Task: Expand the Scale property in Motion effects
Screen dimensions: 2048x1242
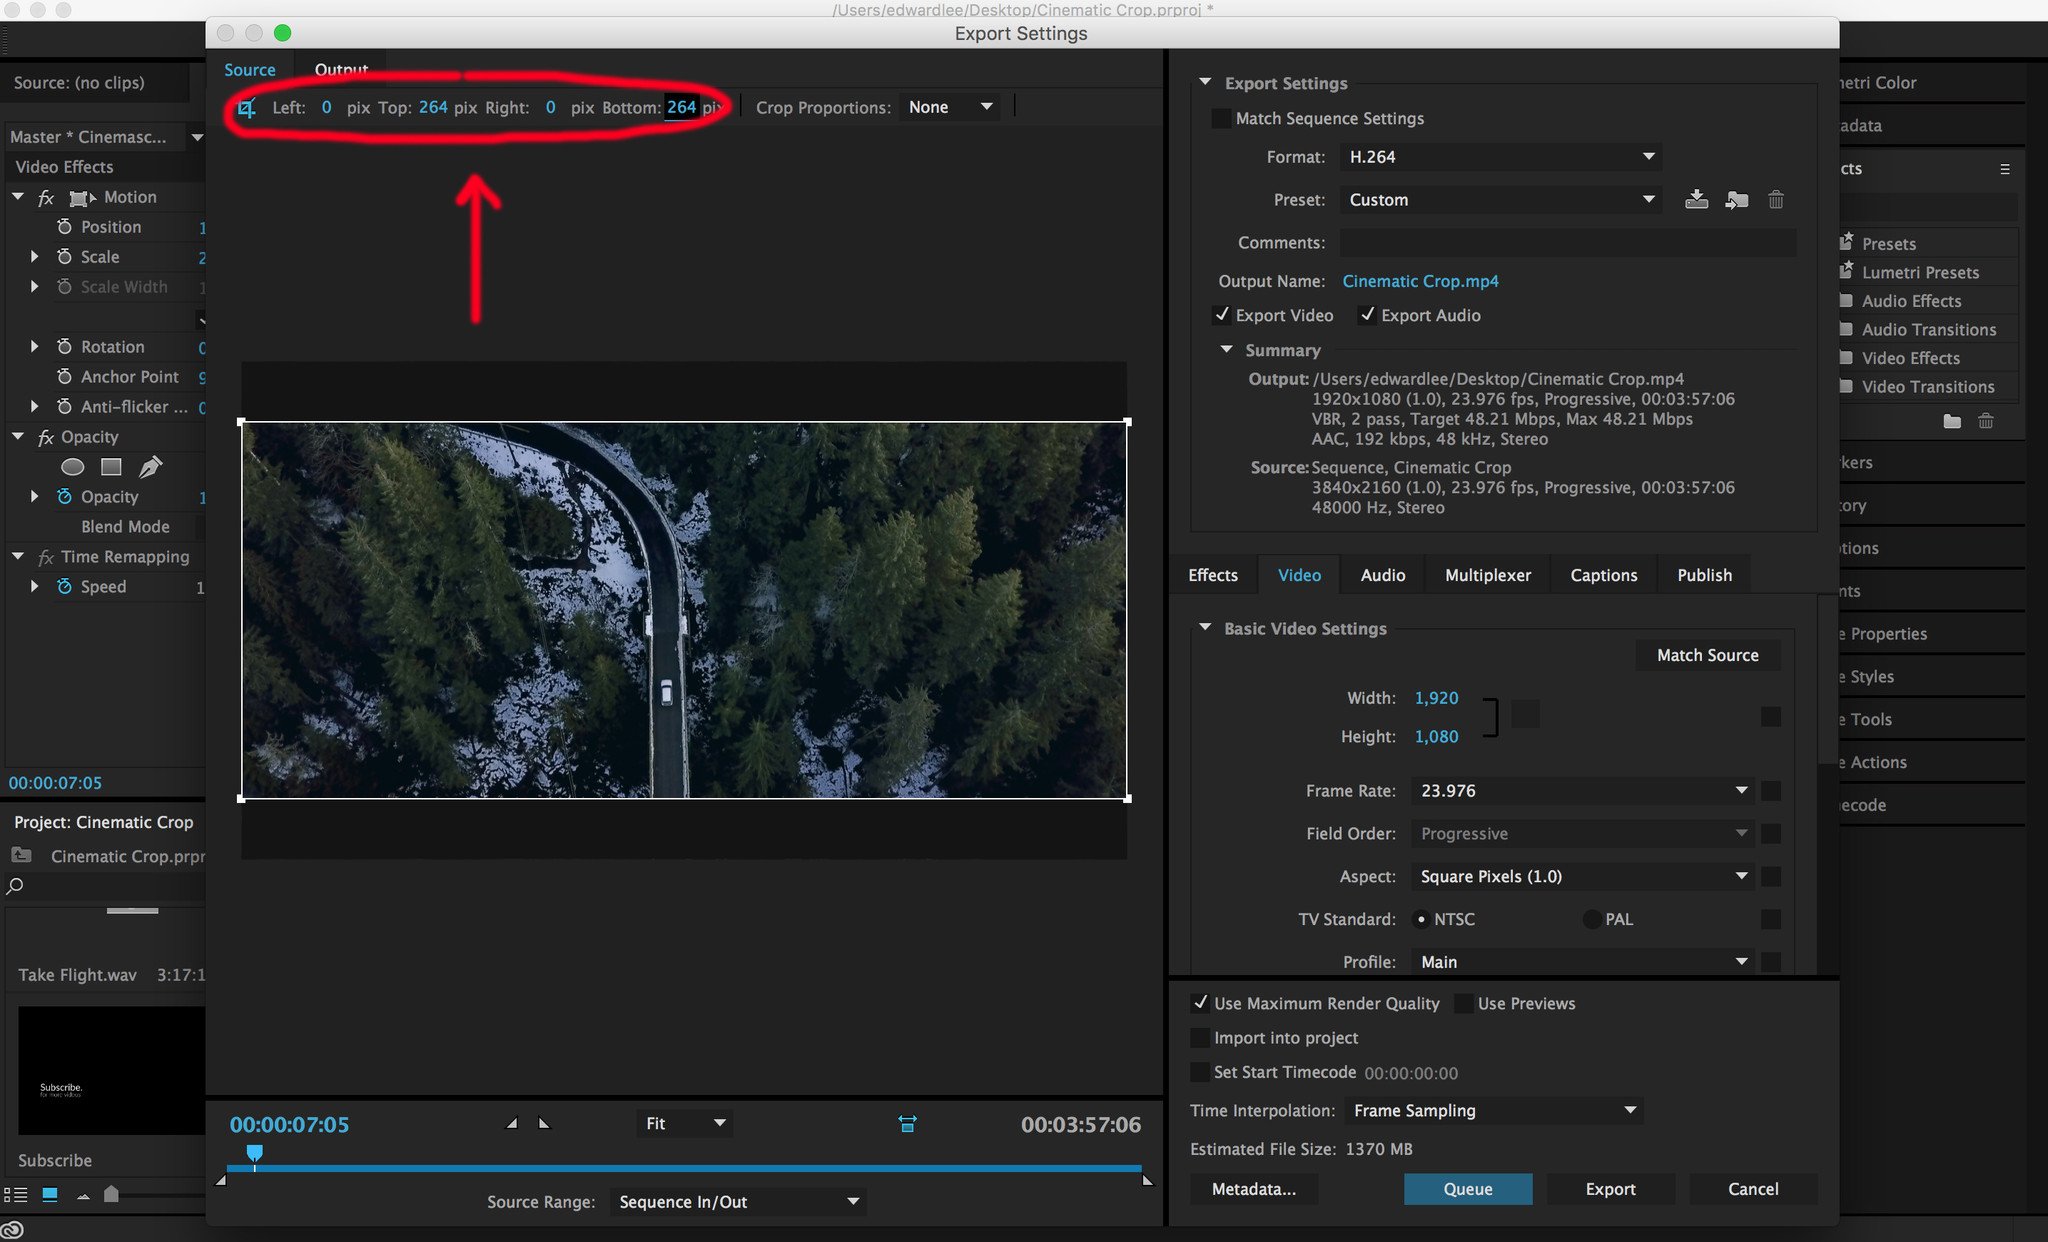Action: click(x=32, y=257)
